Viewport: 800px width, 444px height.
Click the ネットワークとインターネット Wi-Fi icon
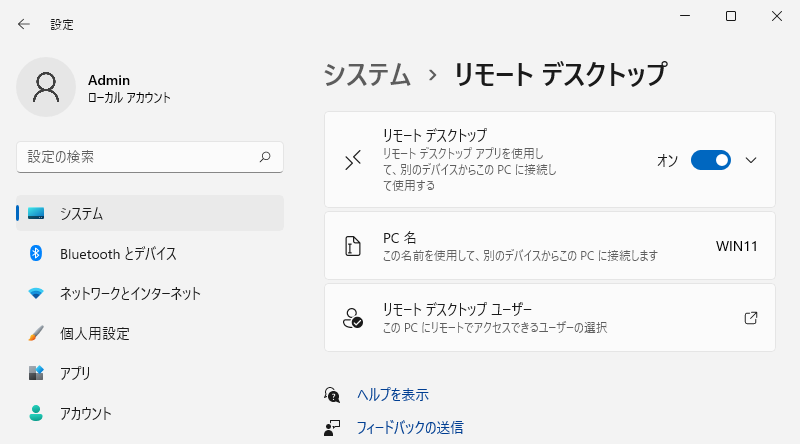coord(36,293)
